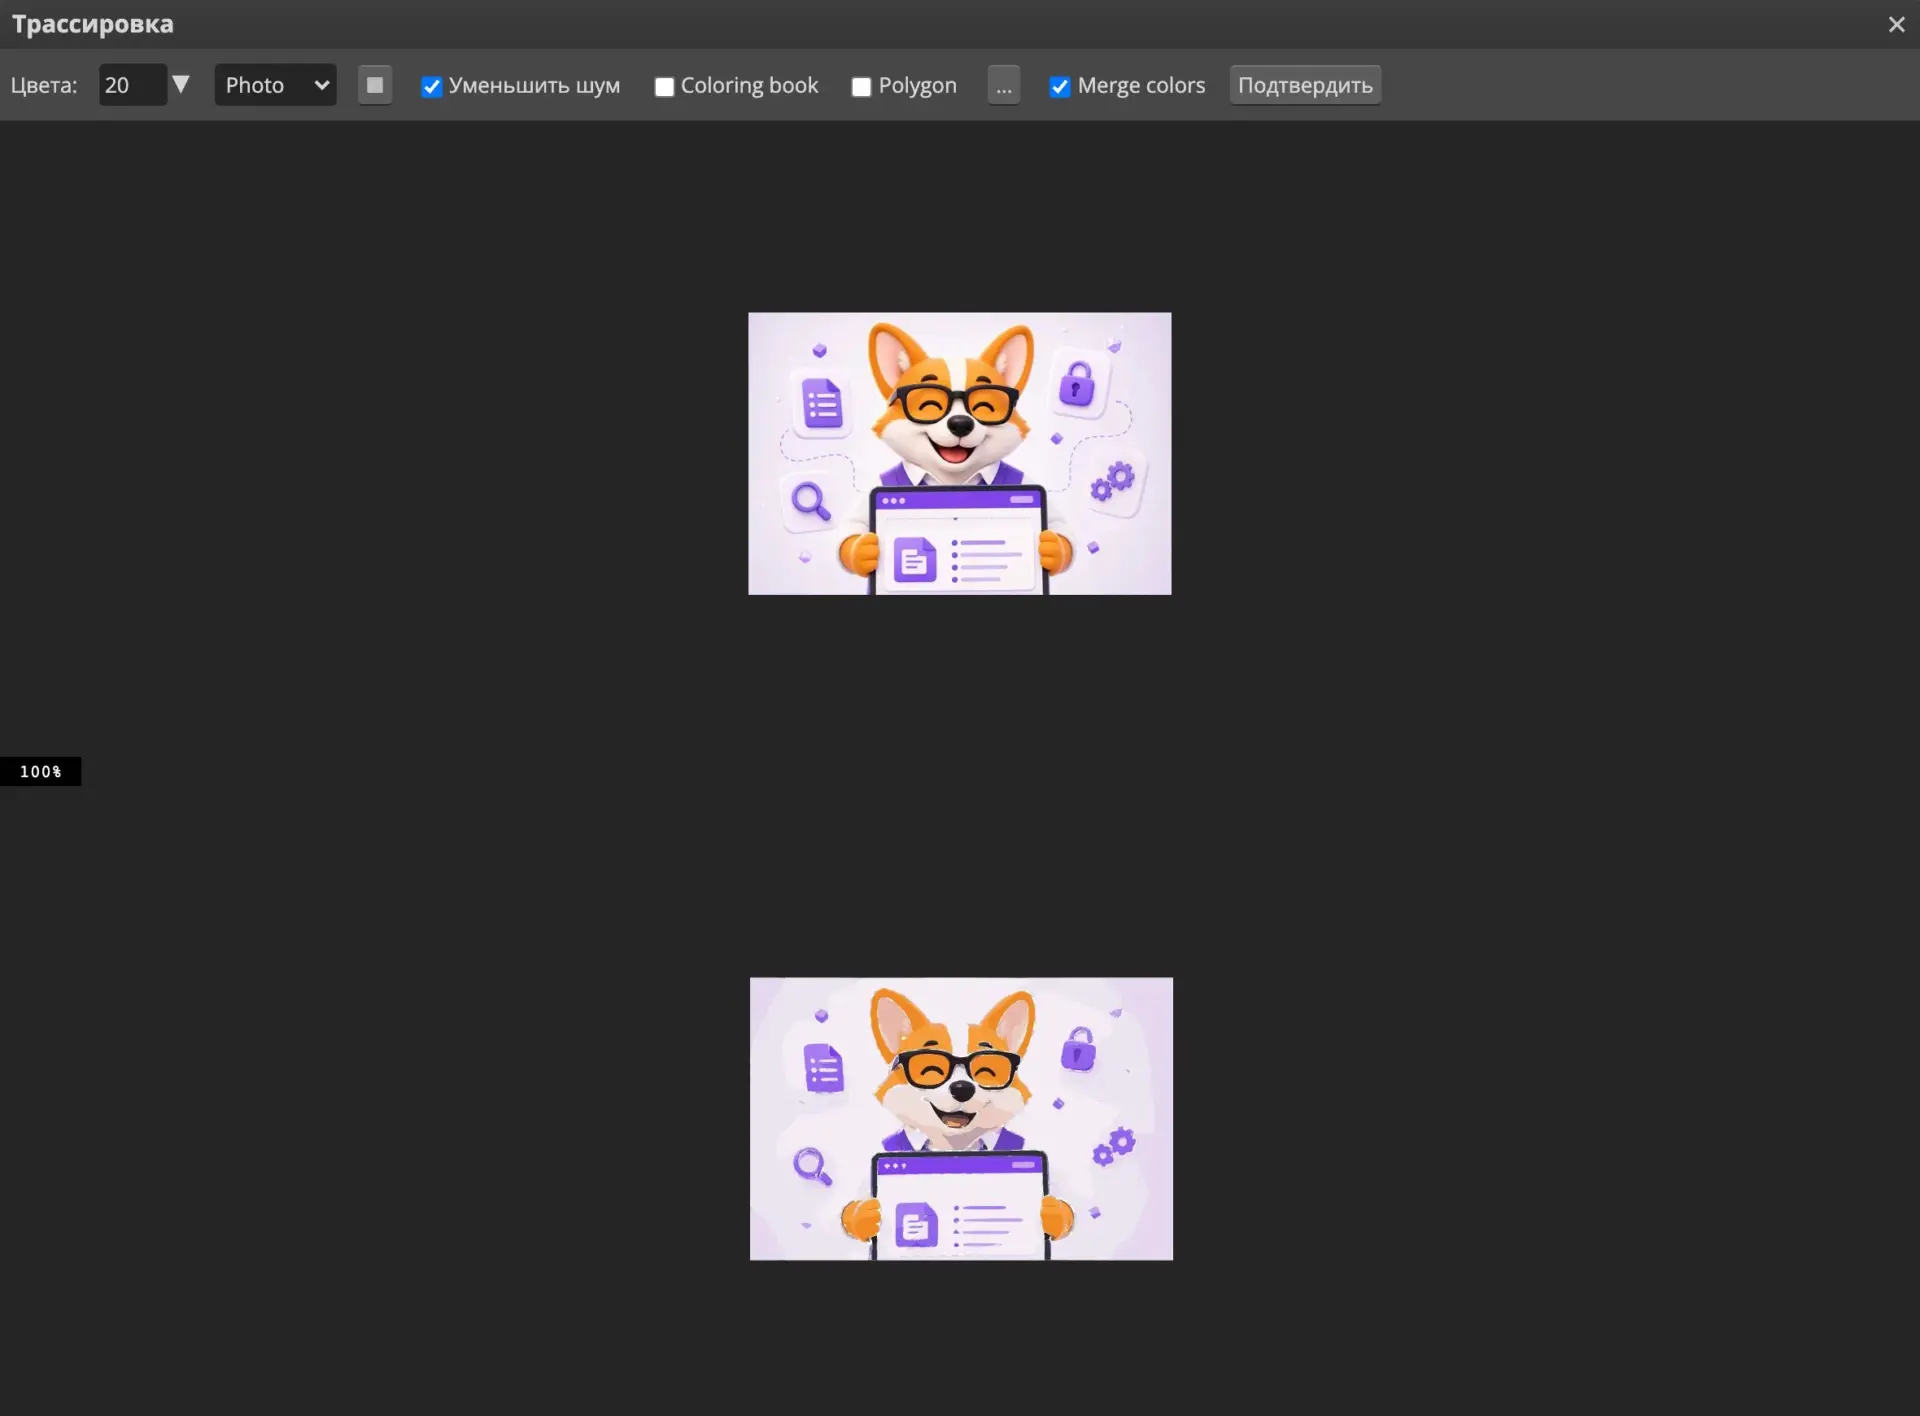
Task: Click the padlock icon in the top original image
Action: point(1076,384)
